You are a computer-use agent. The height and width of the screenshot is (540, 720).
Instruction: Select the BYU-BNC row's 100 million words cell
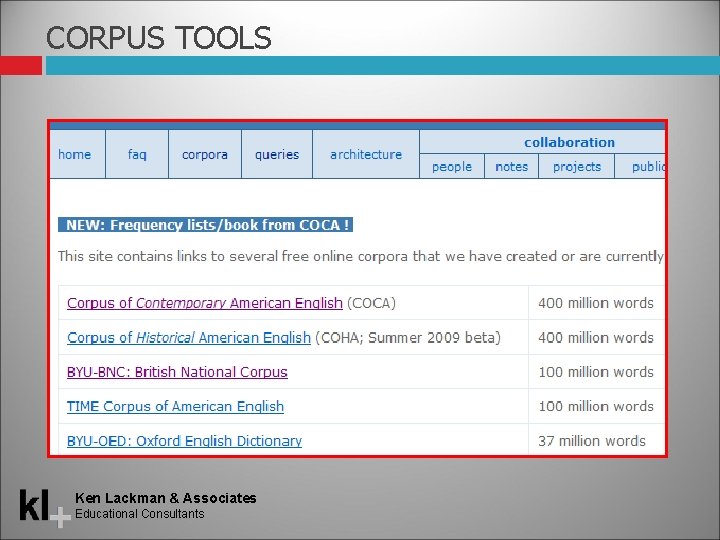click(x=596, y=372)
